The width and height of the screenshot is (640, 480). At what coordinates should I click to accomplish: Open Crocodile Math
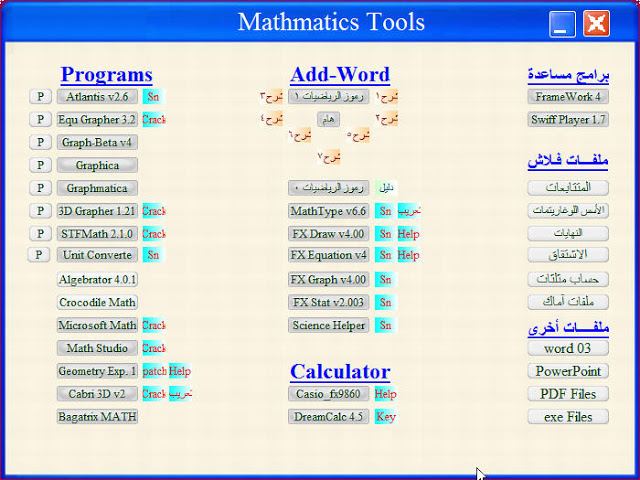tap(97, 302)
